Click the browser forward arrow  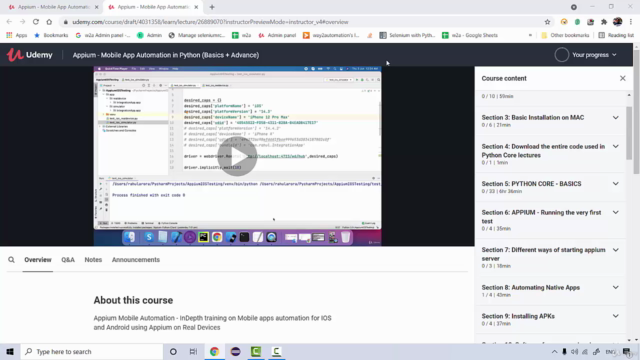(22, 22)
